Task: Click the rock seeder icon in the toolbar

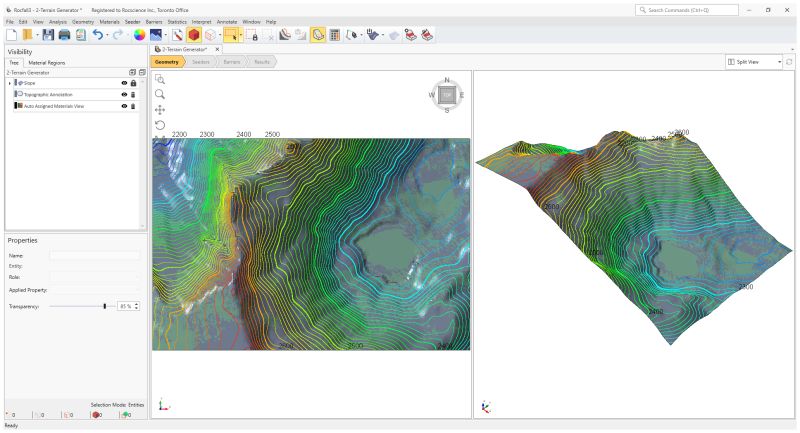Action: click(x=352, y=35)
